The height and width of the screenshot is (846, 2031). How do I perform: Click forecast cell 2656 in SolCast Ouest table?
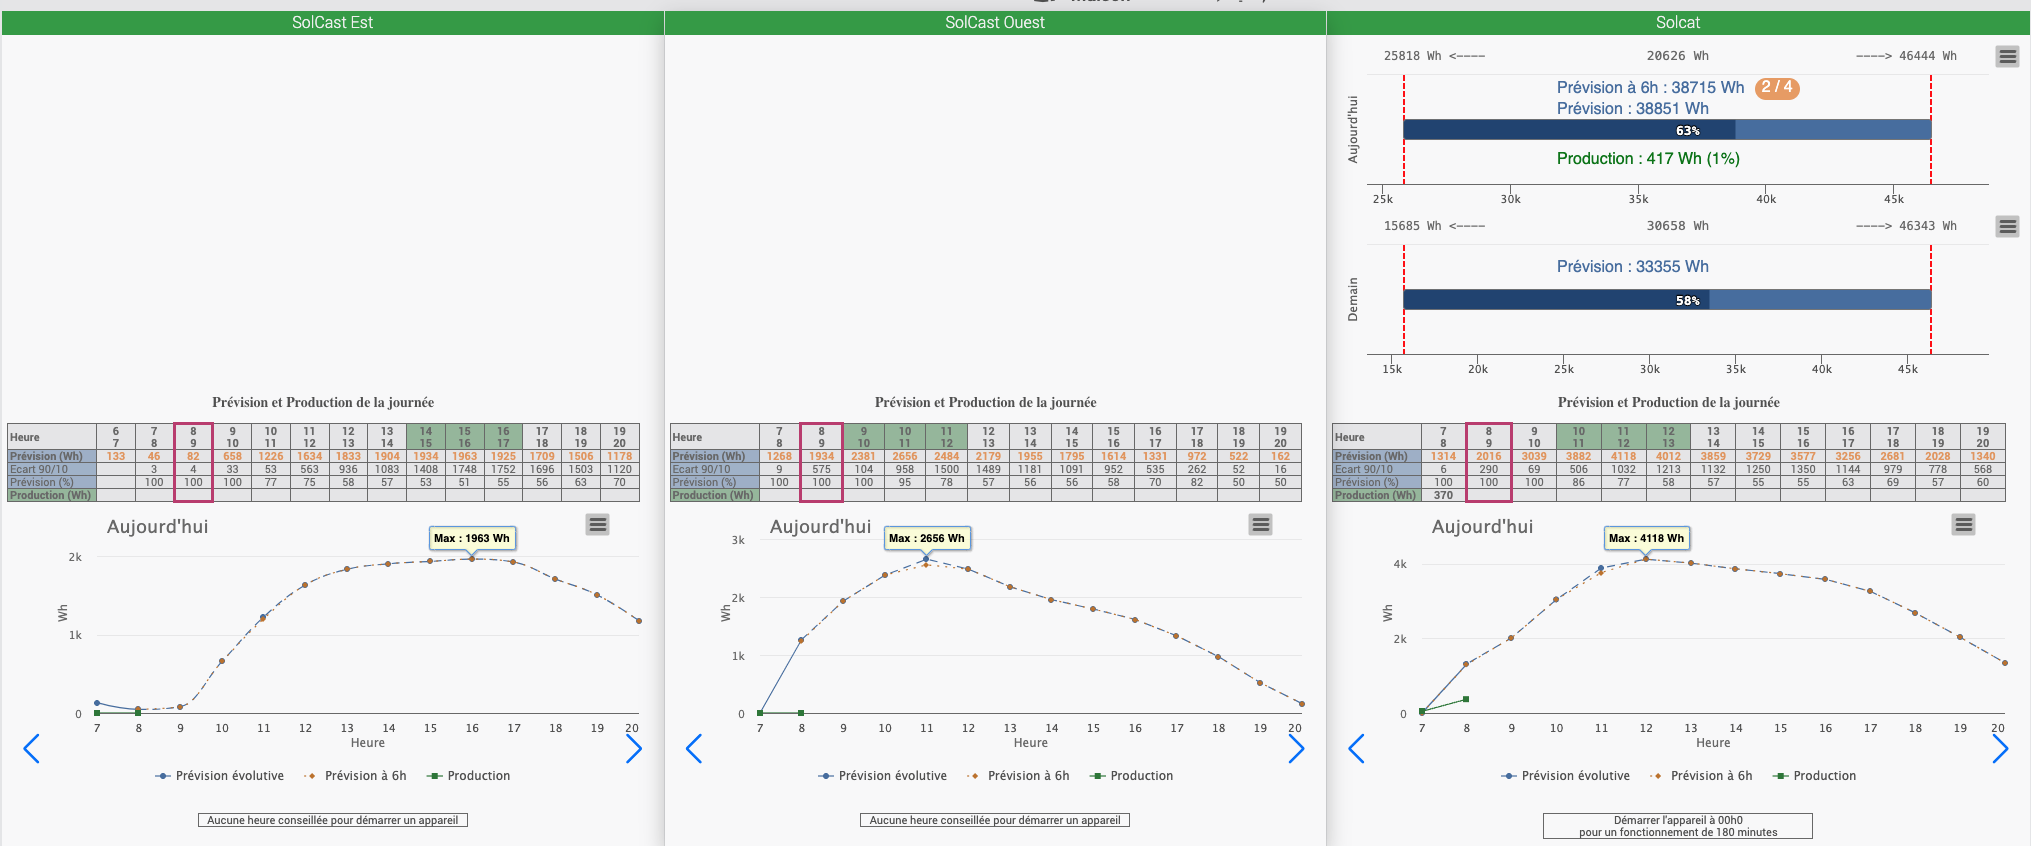point(905,456)
